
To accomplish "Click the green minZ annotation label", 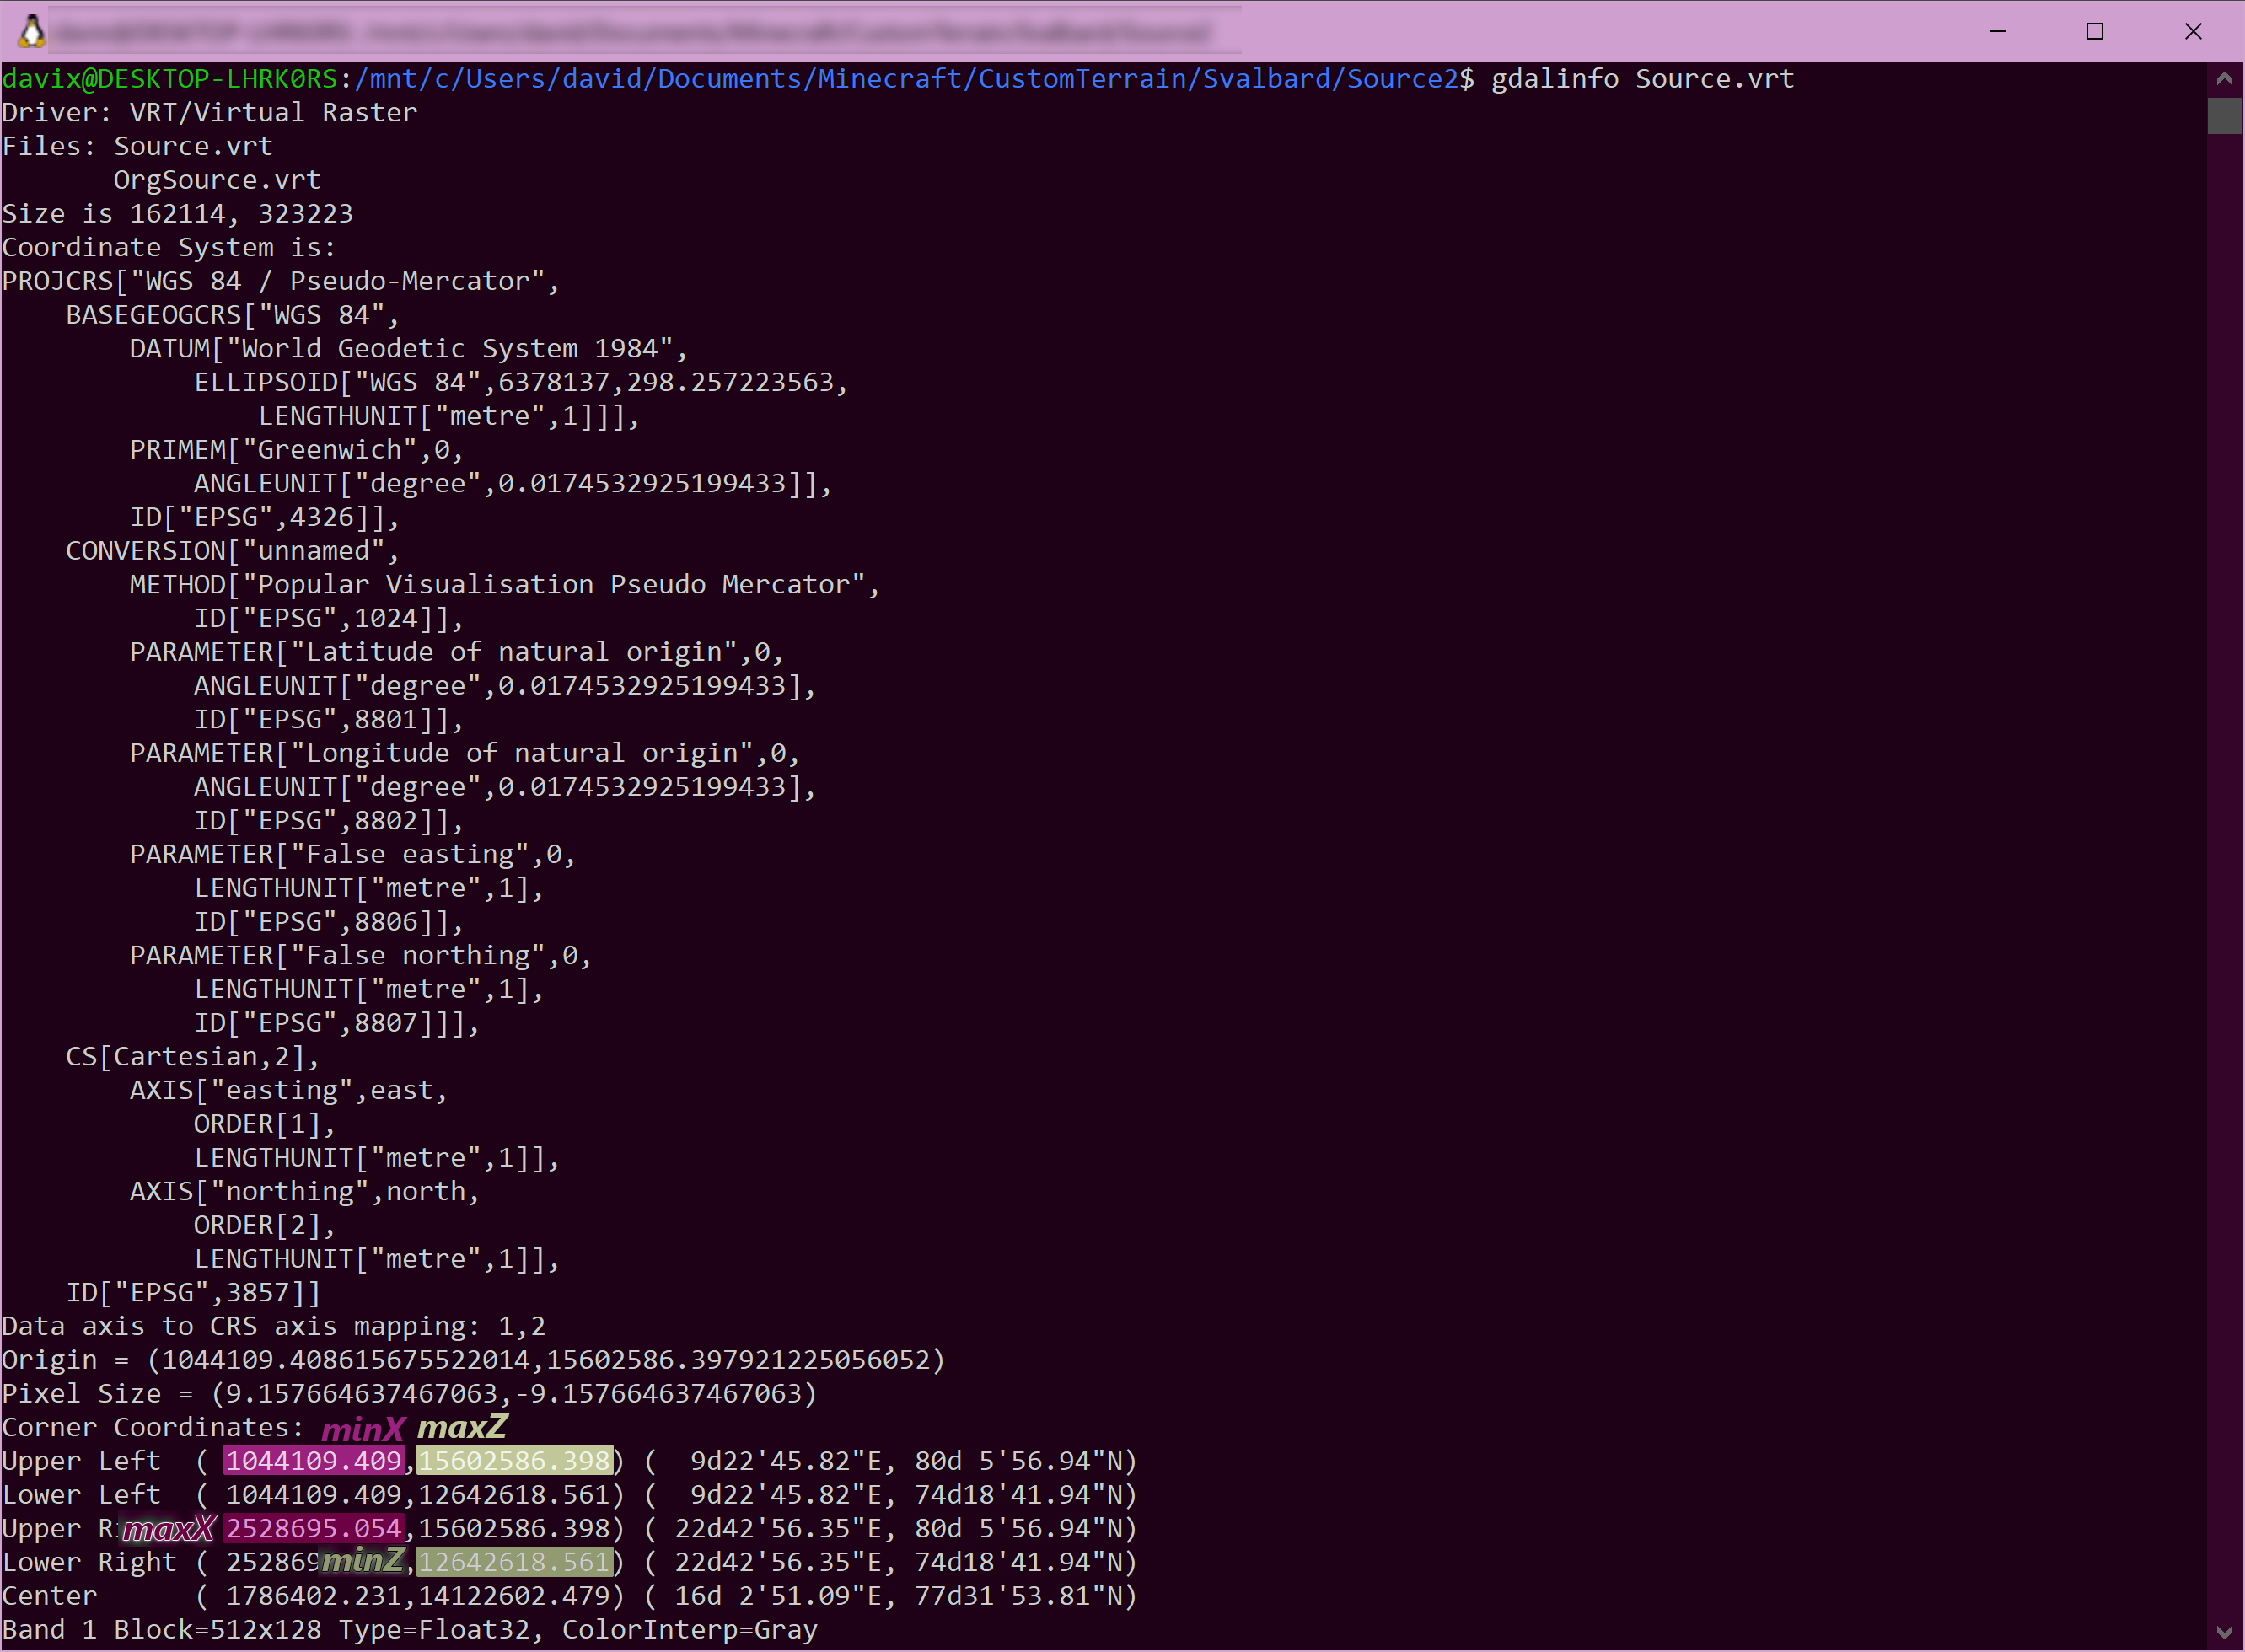I will [362, 1560].
